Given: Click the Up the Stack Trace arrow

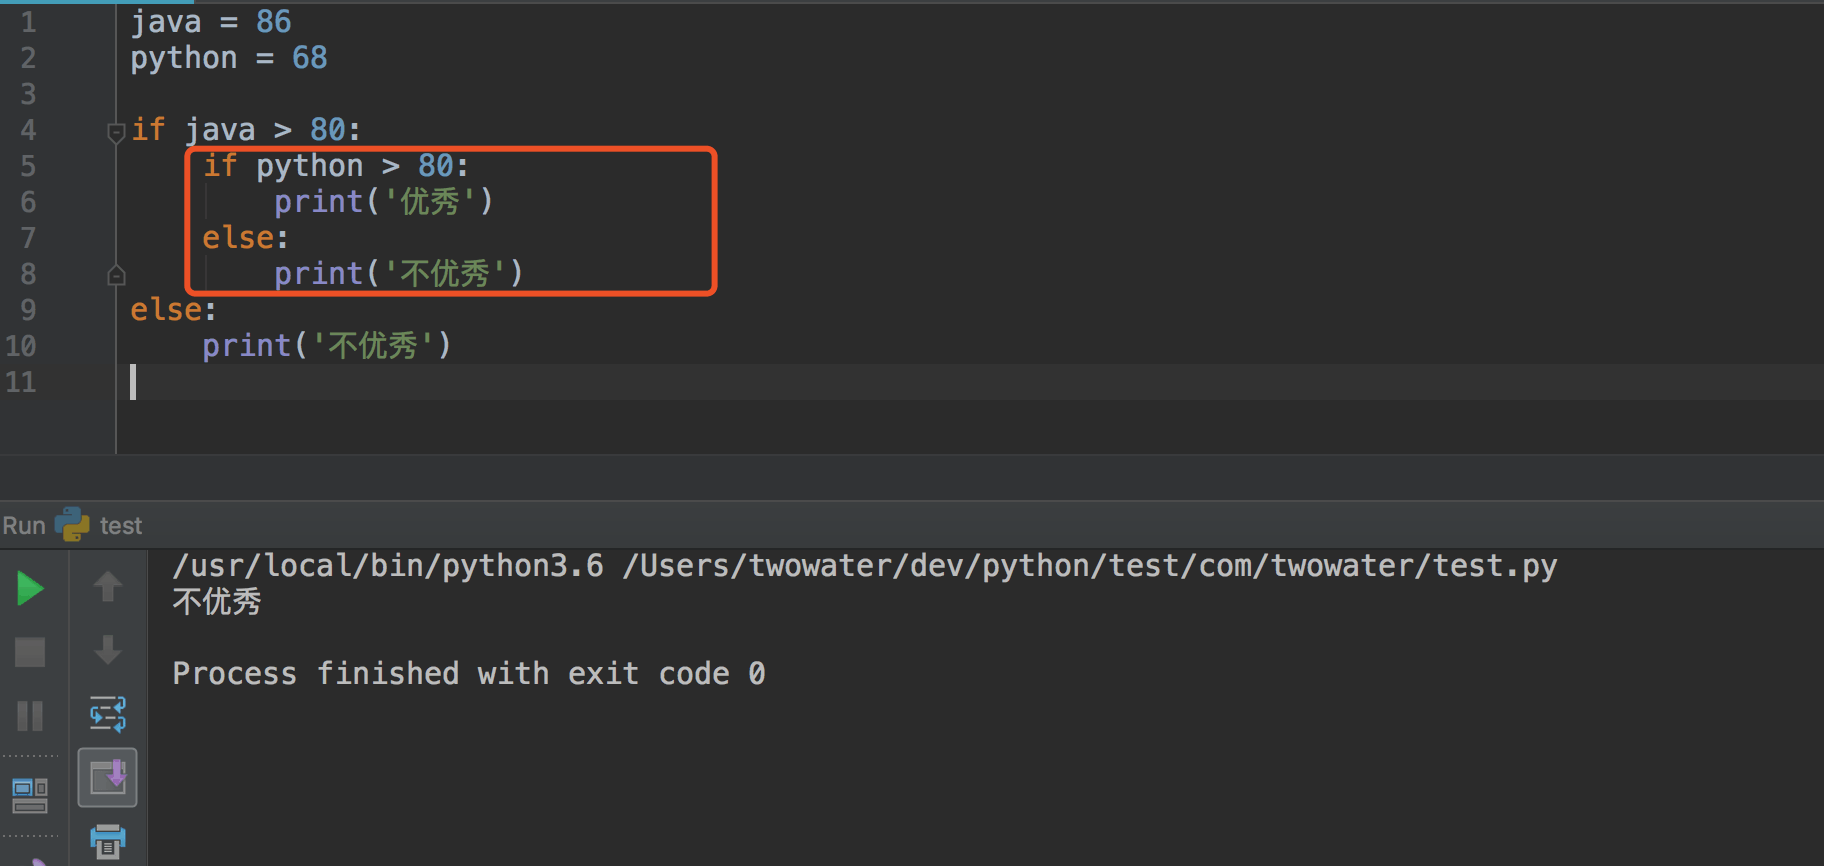Looking at the screenshot, I should pos(108,586).
